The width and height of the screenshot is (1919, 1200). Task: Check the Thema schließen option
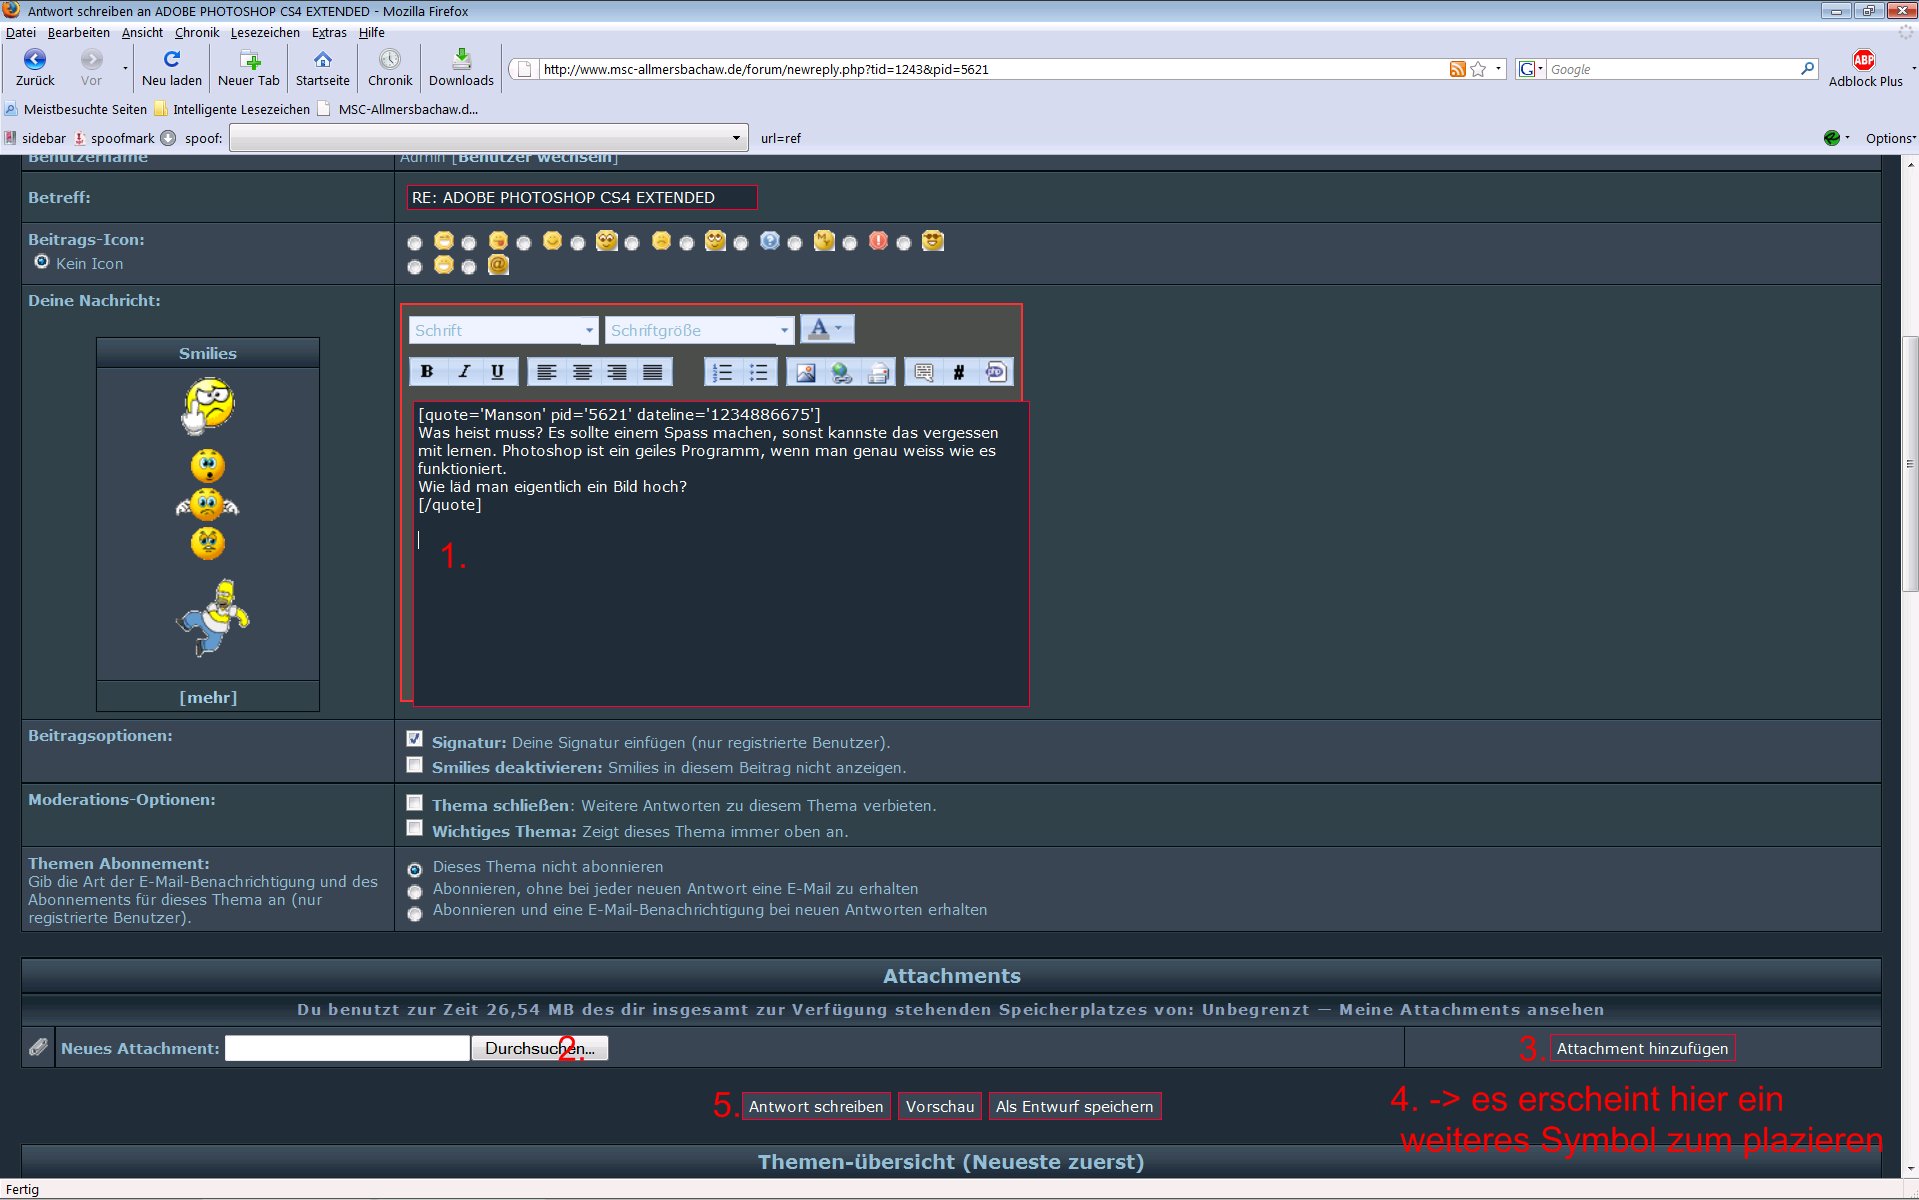(x=414, y=803)
